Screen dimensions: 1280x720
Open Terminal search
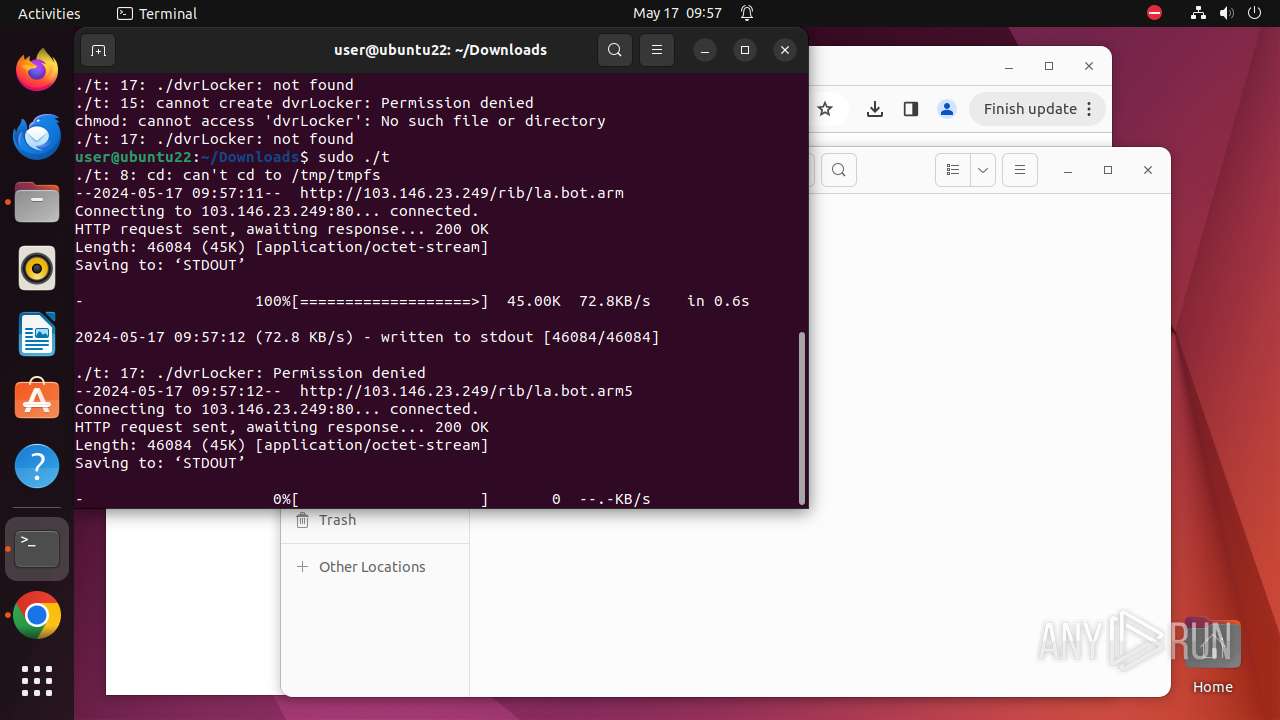(615, 50)
